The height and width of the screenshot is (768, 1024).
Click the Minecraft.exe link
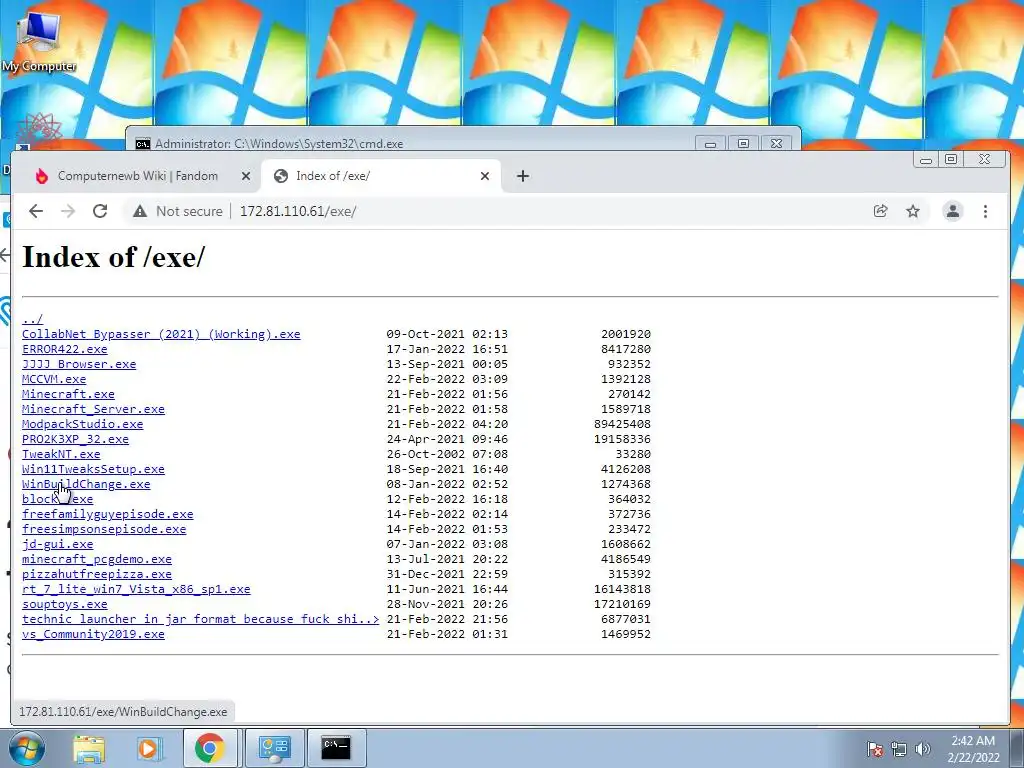click(x=69, y=394)
